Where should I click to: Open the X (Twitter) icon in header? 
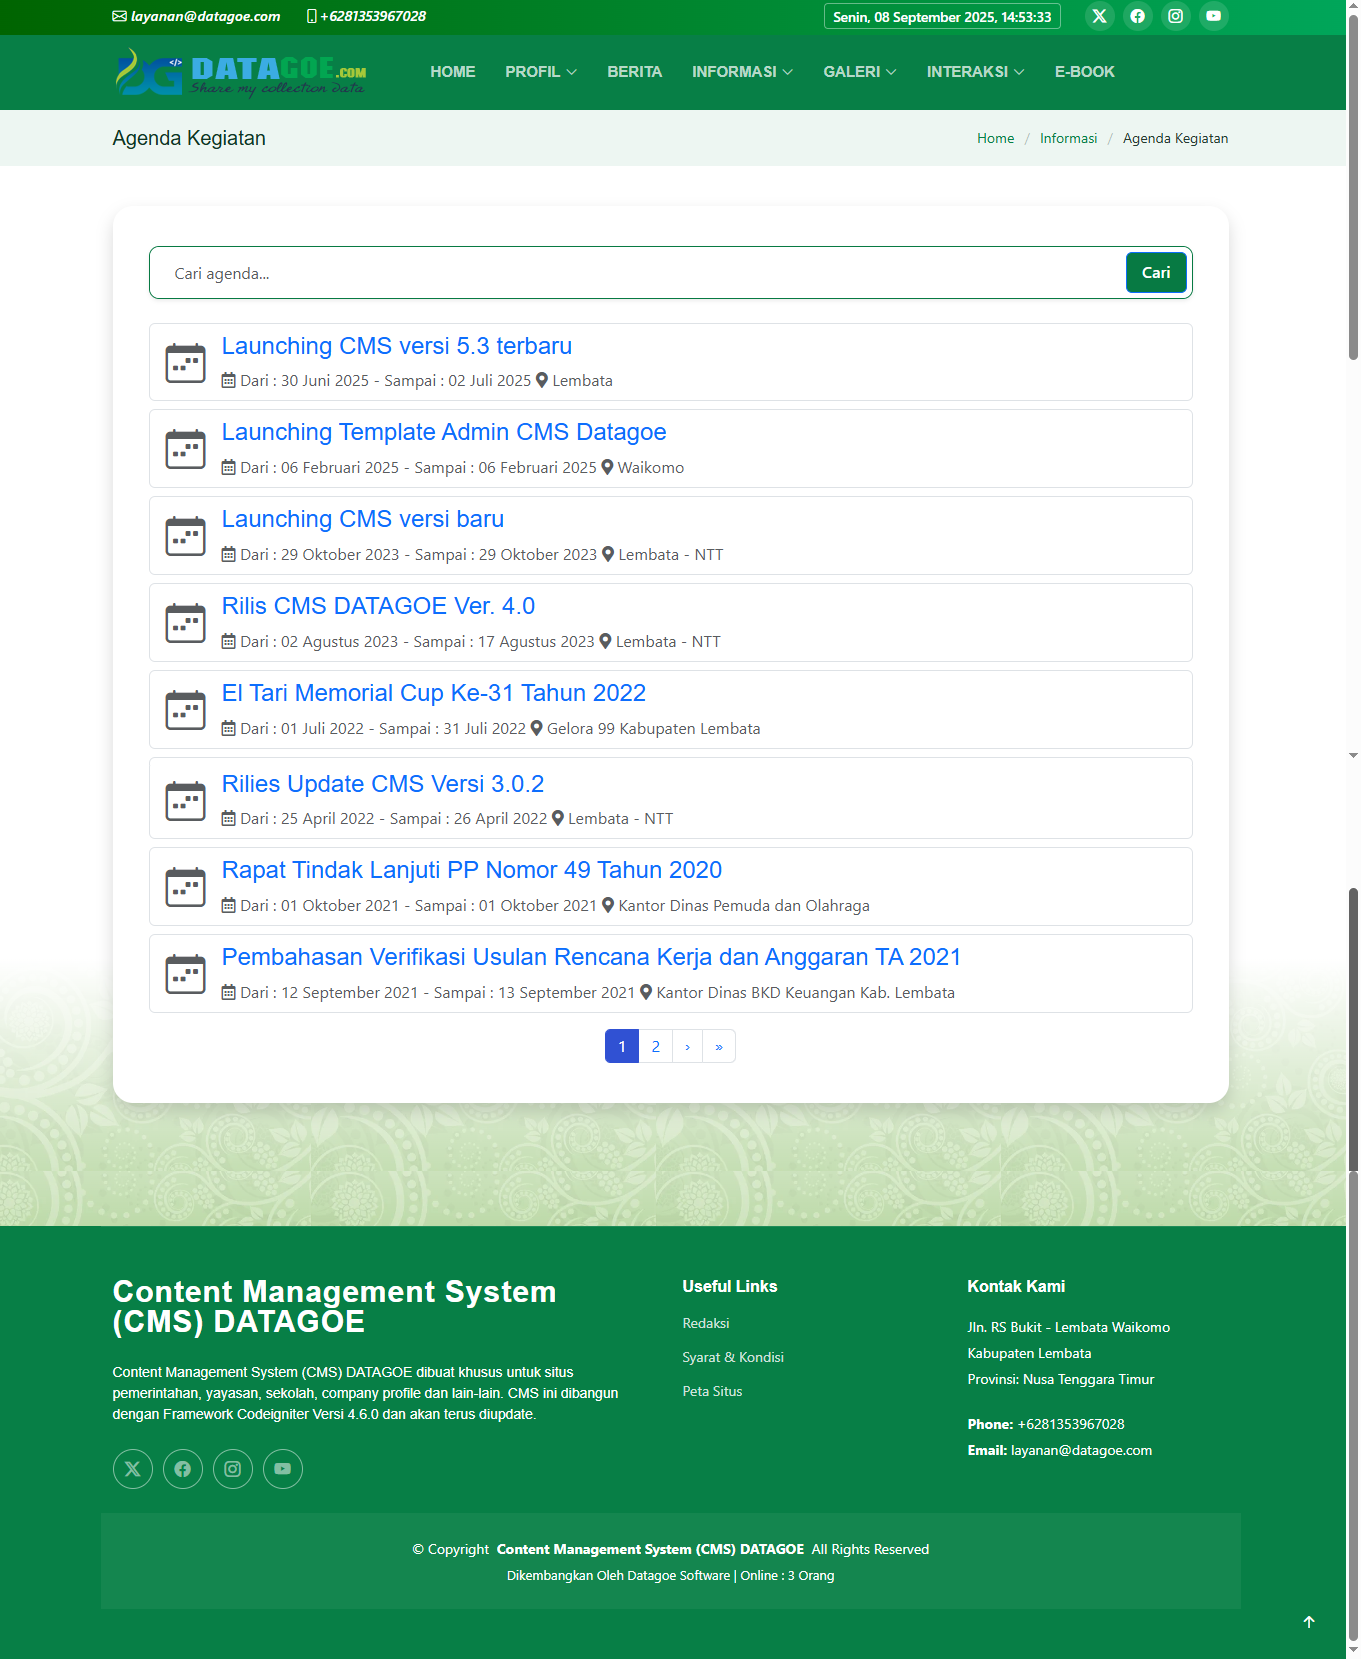coord(1099,16)
